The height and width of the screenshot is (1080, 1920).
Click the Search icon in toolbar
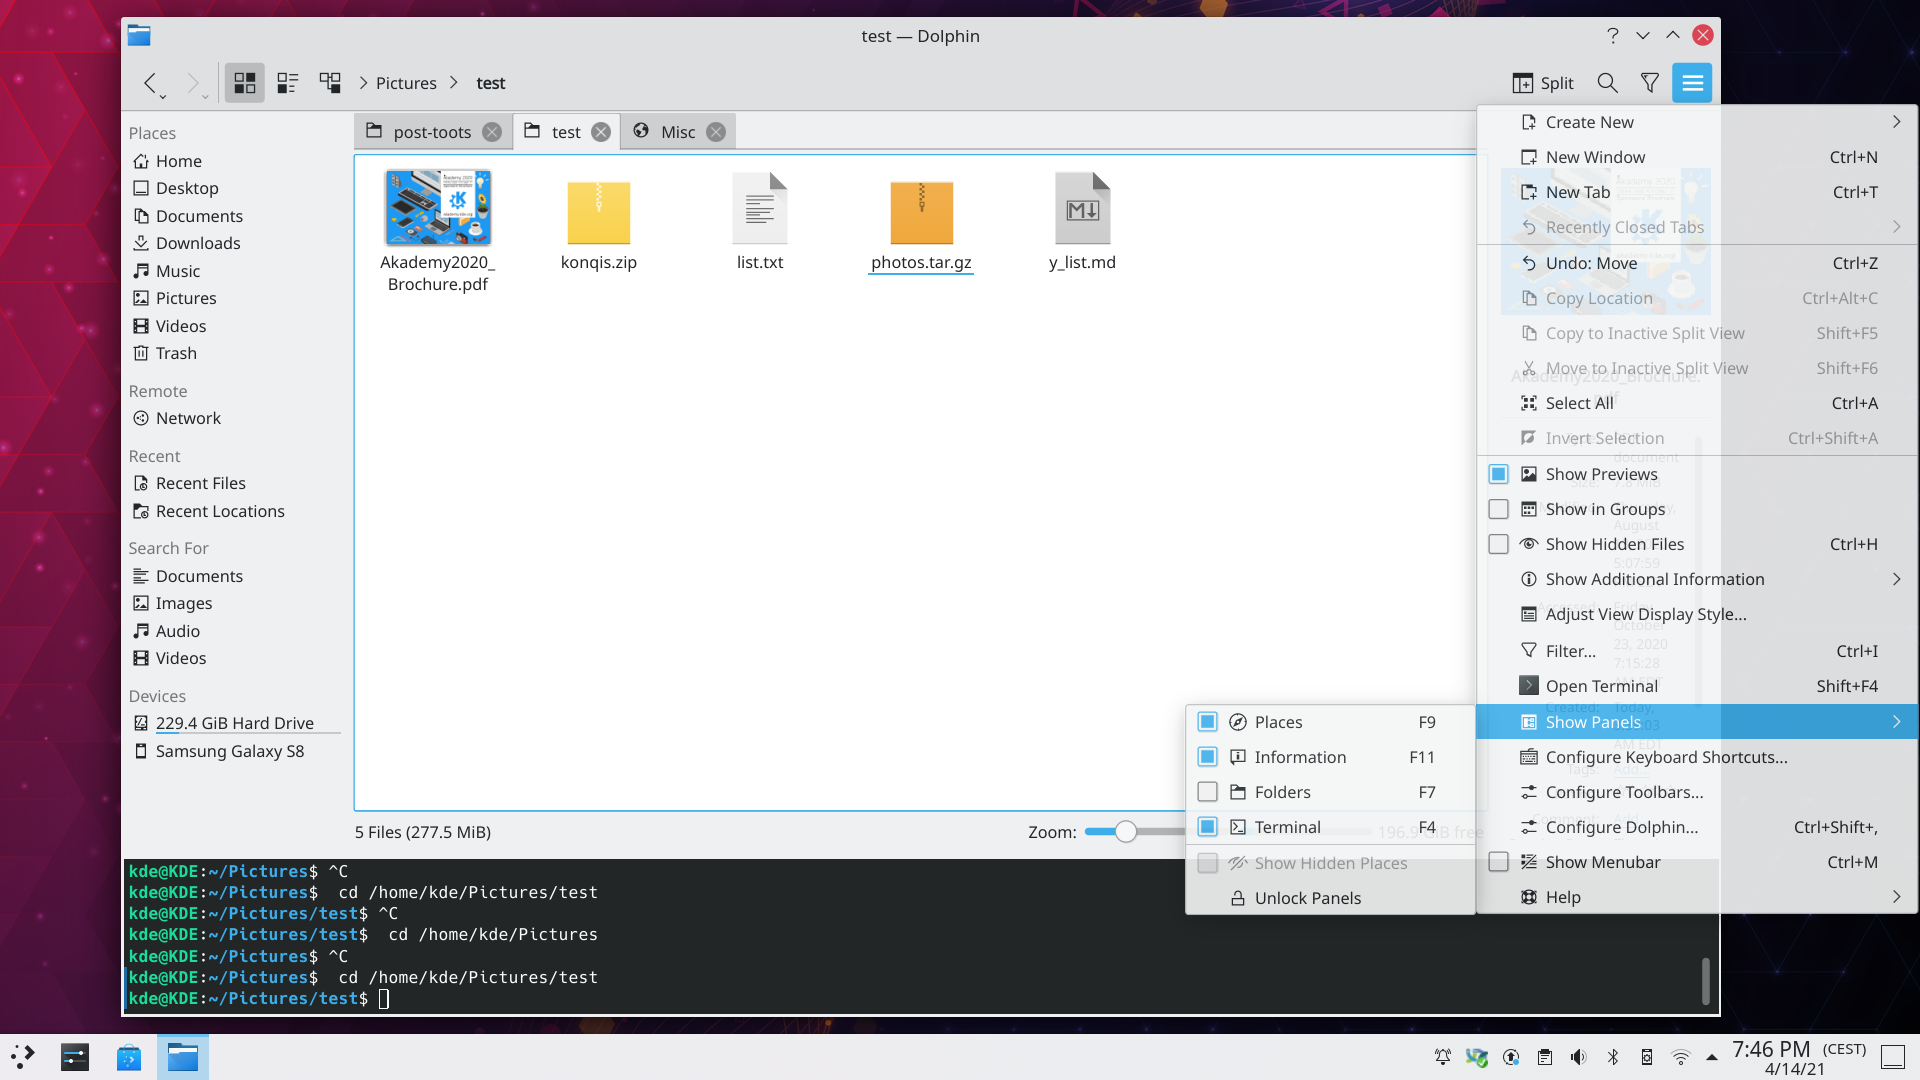click(1607, 83)
